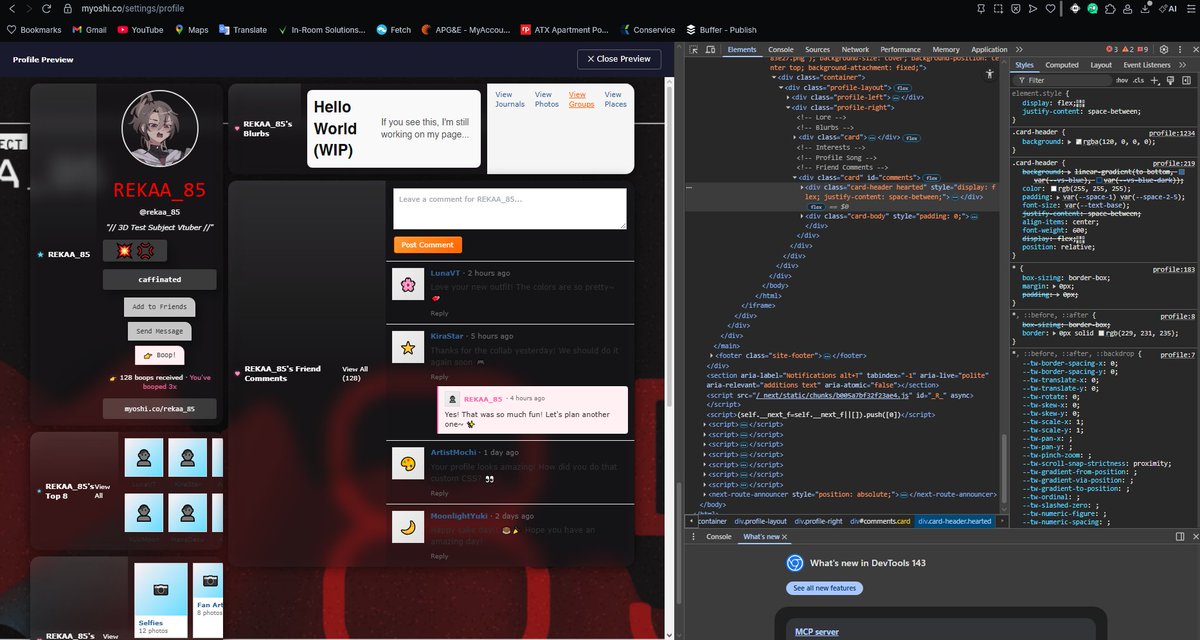Collapse the container div node
Image resolution: width=1200 pixels, height=640 pixels.
click(773, 77)
